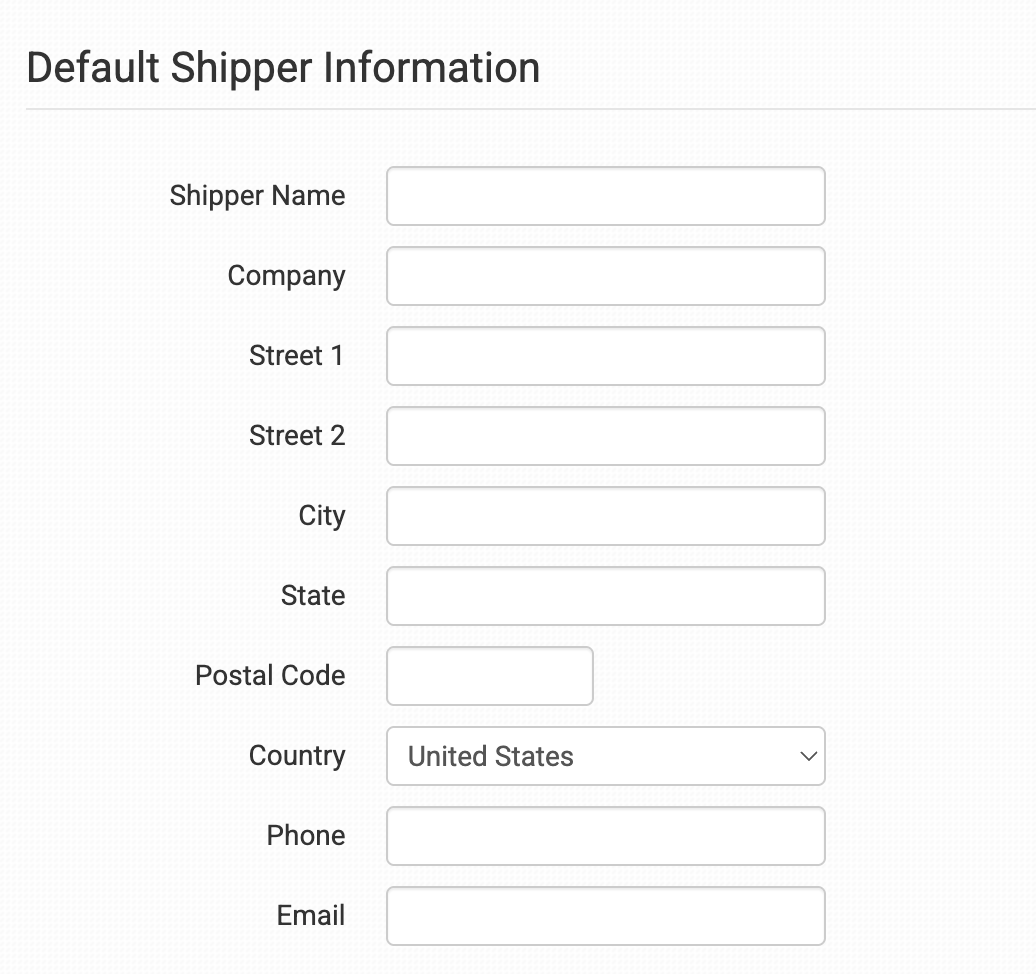Click the "Company" field label

(286, 276)
